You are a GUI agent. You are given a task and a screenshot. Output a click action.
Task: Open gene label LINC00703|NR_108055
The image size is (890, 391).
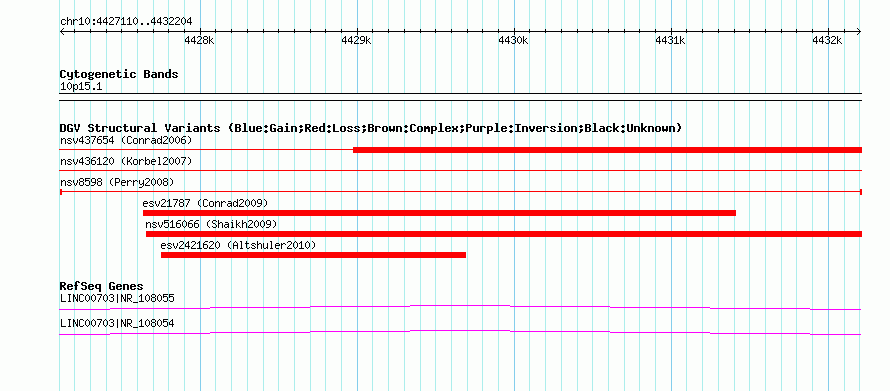[x=117, y=298]
